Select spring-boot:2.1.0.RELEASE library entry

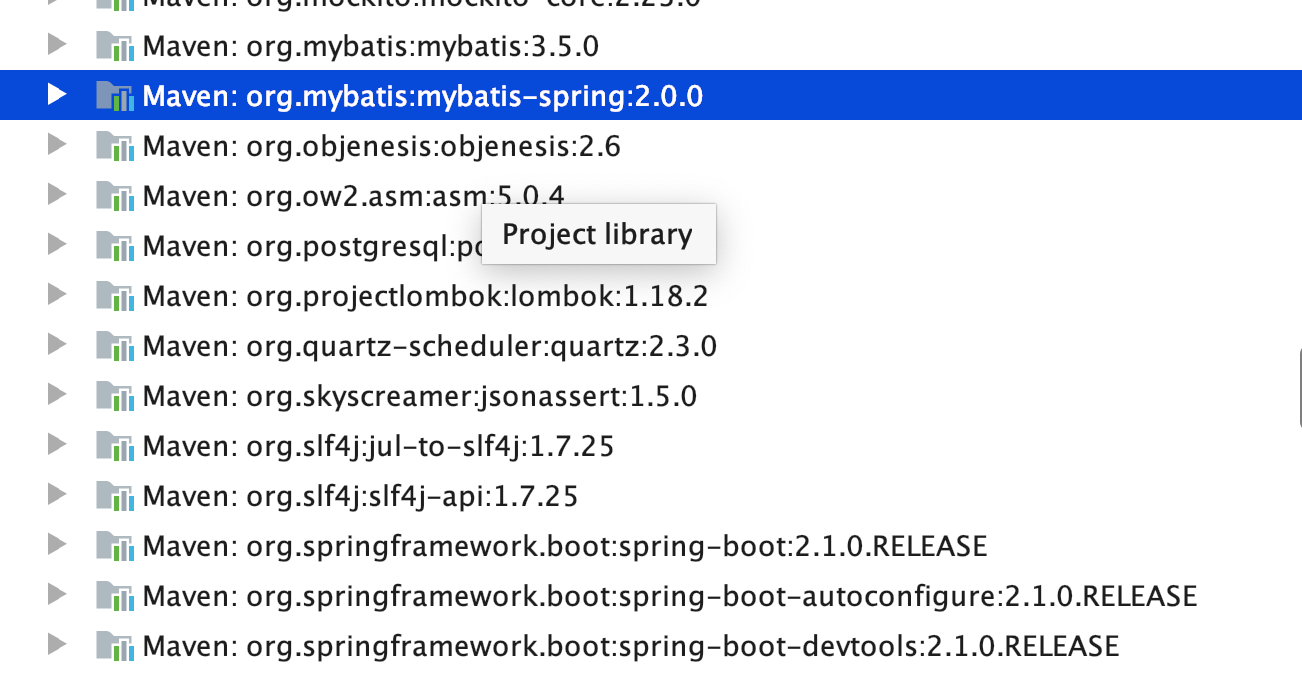(564, 547)
